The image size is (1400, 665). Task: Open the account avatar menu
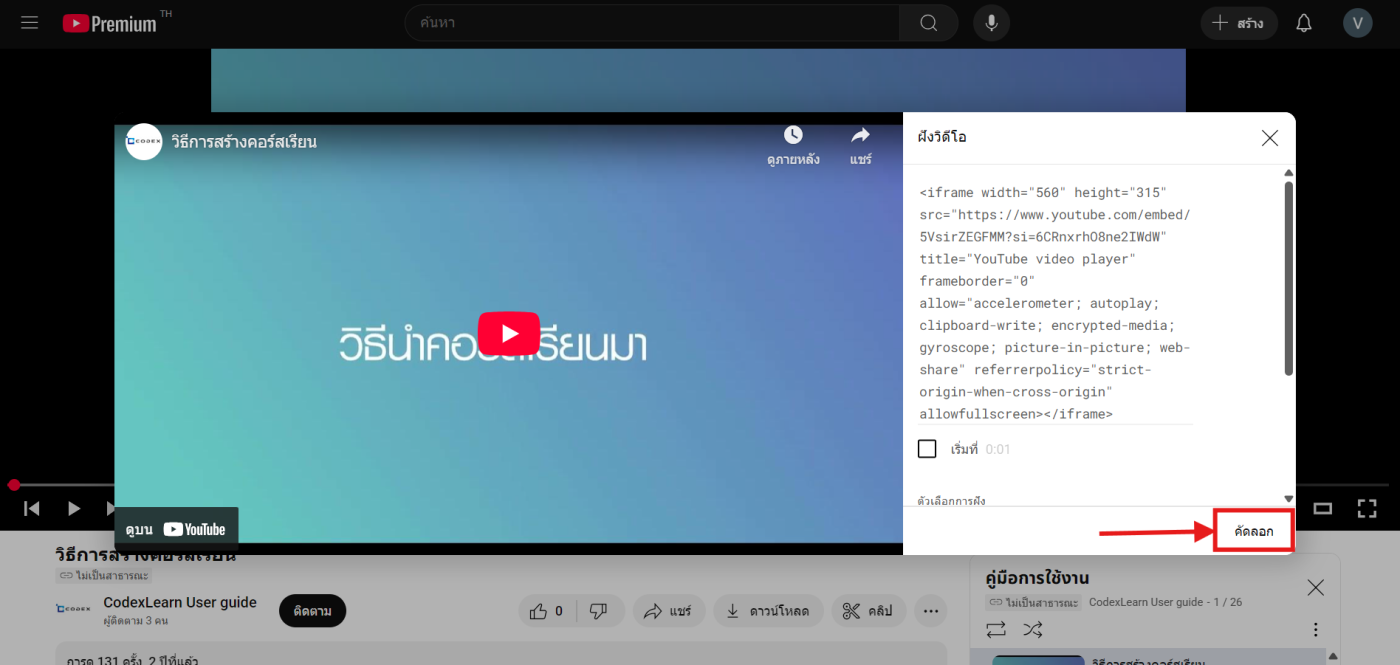tap(1357, 23)
